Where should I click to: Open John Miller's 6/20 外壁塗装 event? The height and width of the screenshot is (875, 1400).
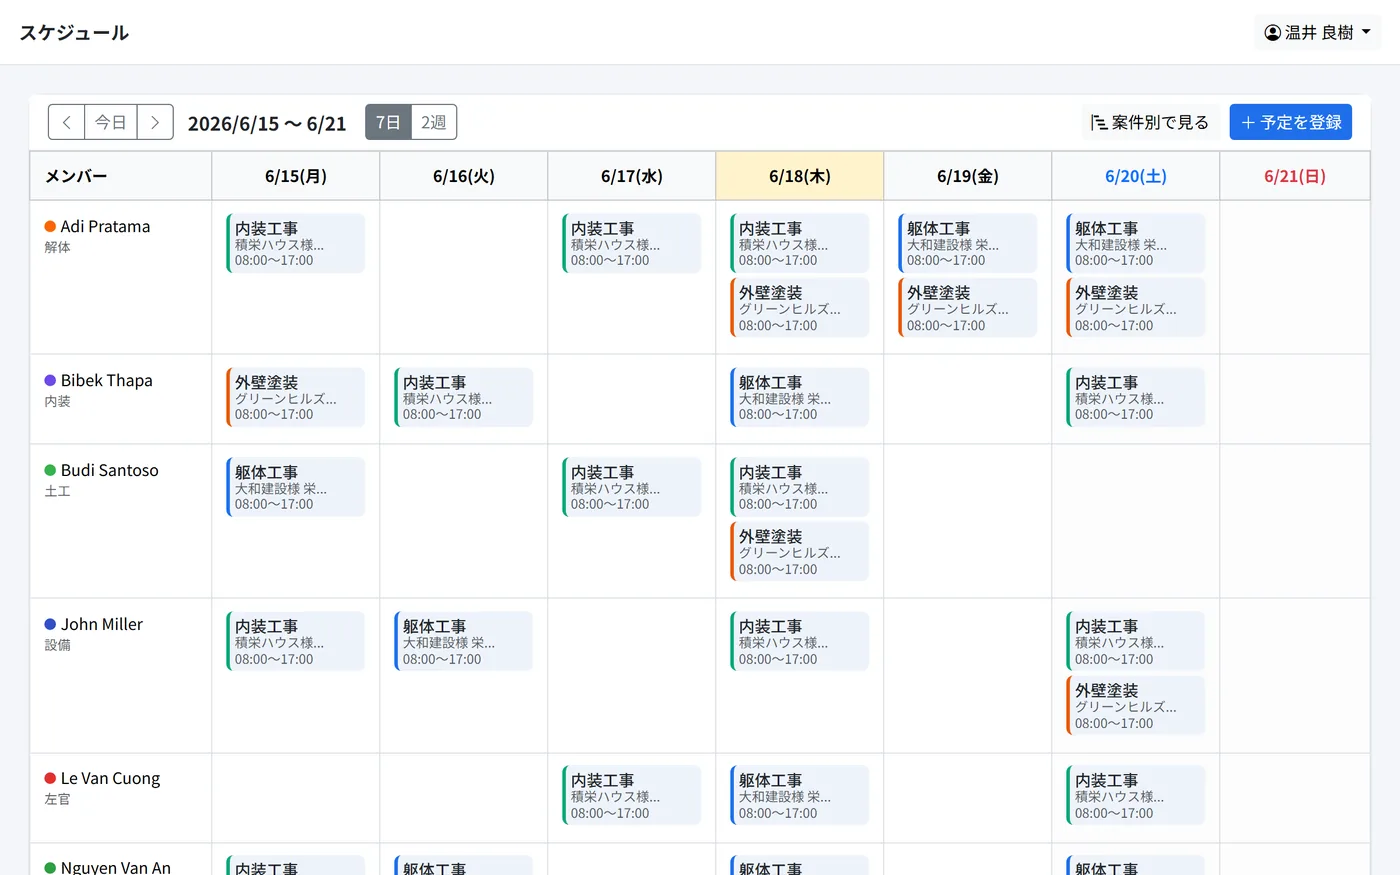[1136, 706]
